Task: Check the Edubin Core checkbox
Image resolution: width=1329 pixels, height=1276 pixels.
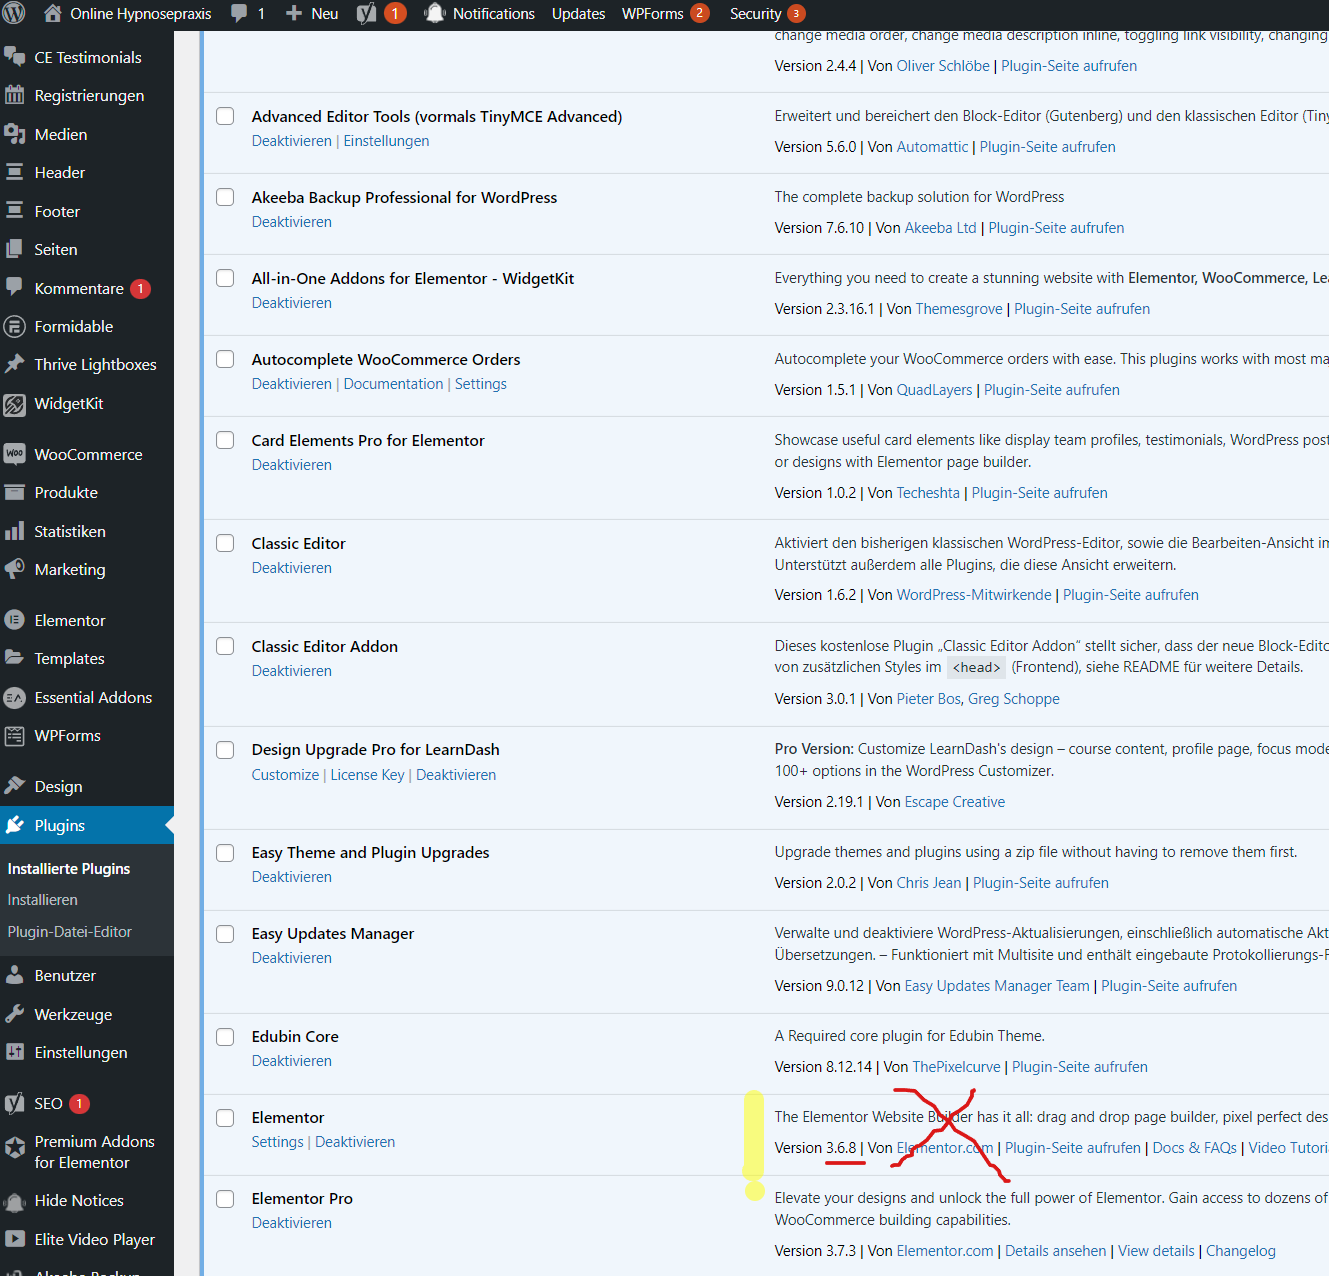Action: [225, 1037]
